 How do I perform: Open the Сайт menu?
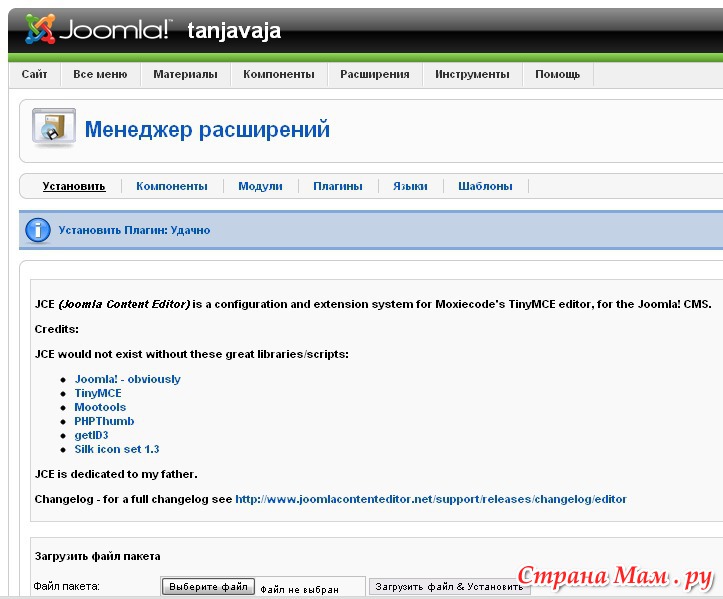tap(35, 74)
